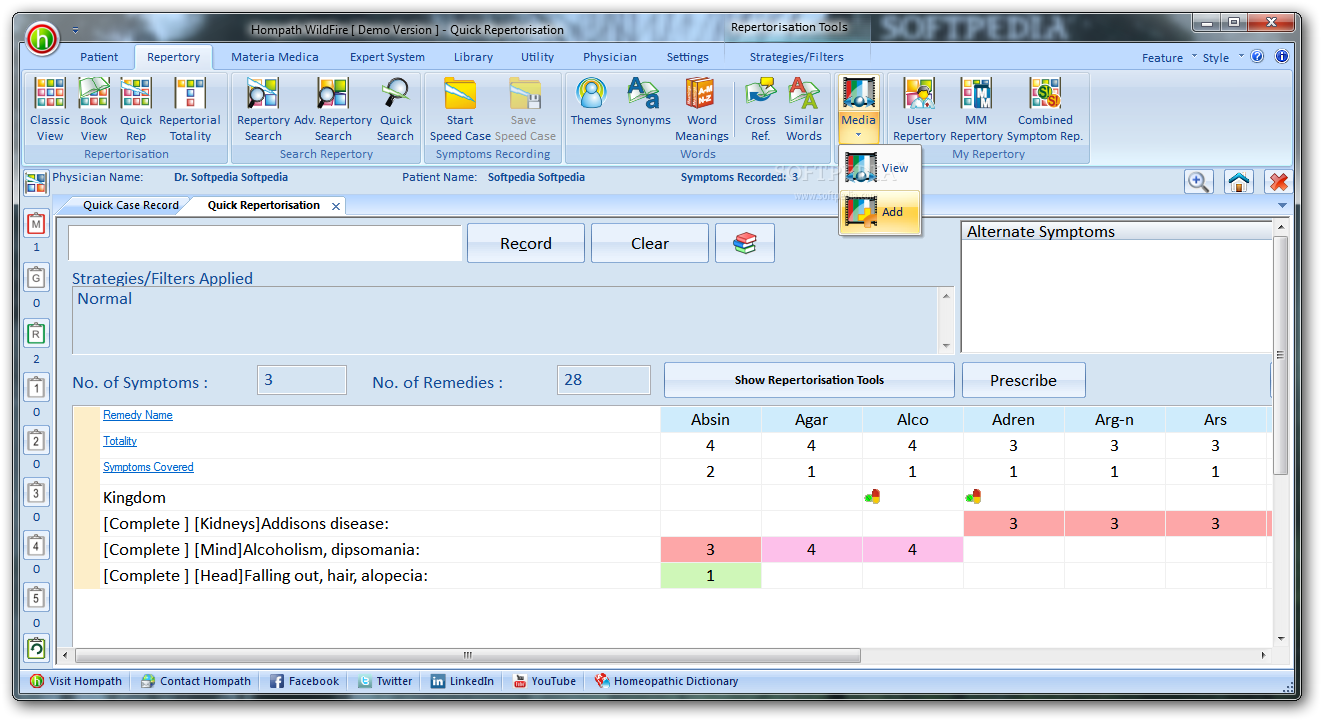Screen dimensions: 1322x721
Task: Open Classic View repertorisation
Action: [x=49, y=110]
